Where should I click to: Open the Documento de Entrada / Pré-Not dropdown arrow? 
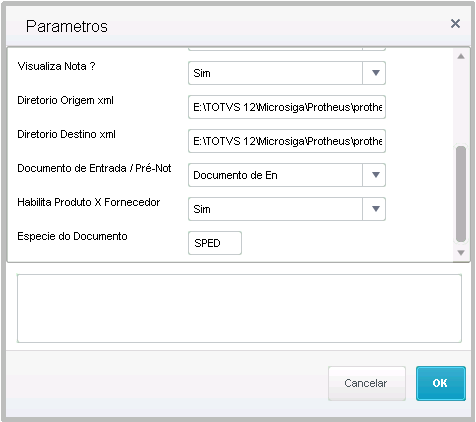click(x=375, y=175)
